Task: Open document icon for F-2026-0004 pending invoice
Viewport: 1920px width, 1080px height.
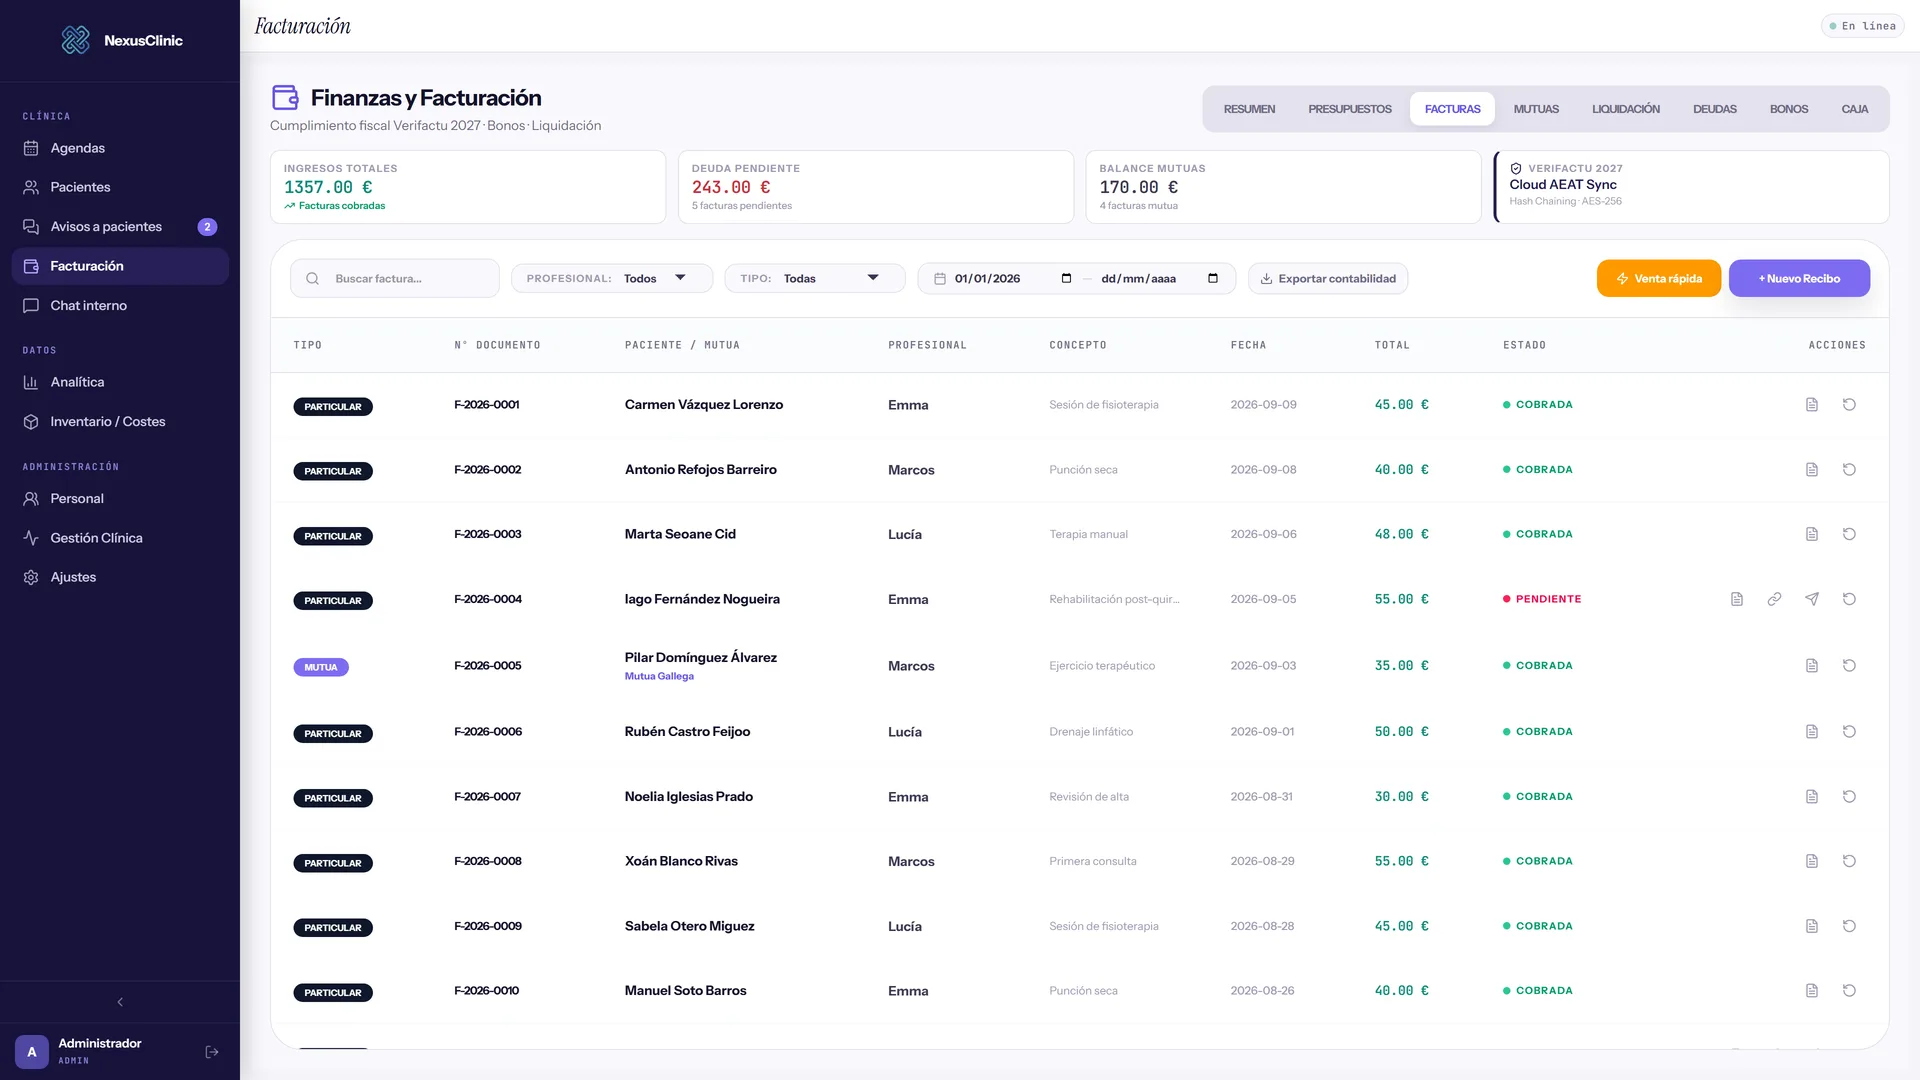Action: tap(1736, 599)
